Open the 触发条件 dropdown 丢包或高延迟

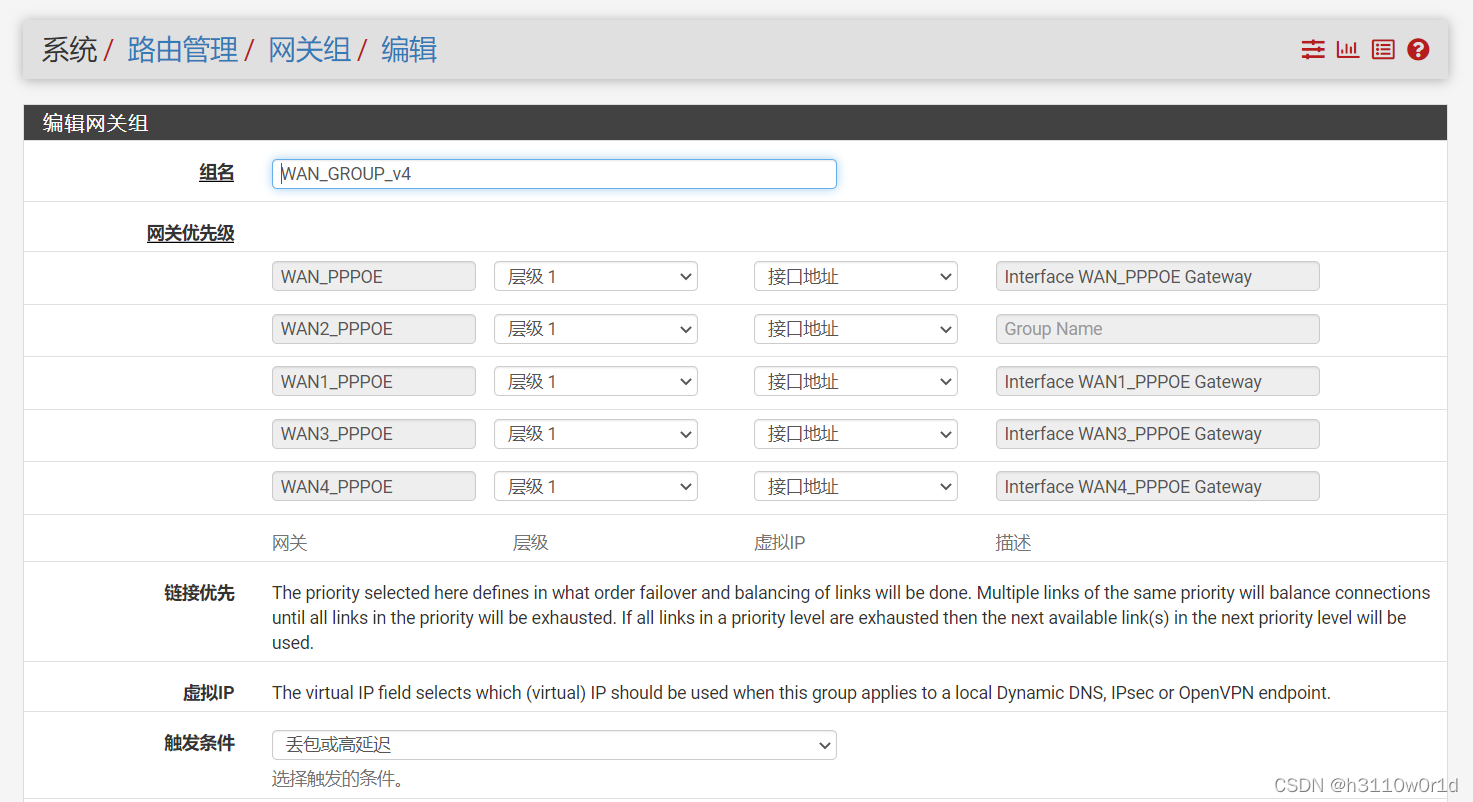[x=554, y=745]
